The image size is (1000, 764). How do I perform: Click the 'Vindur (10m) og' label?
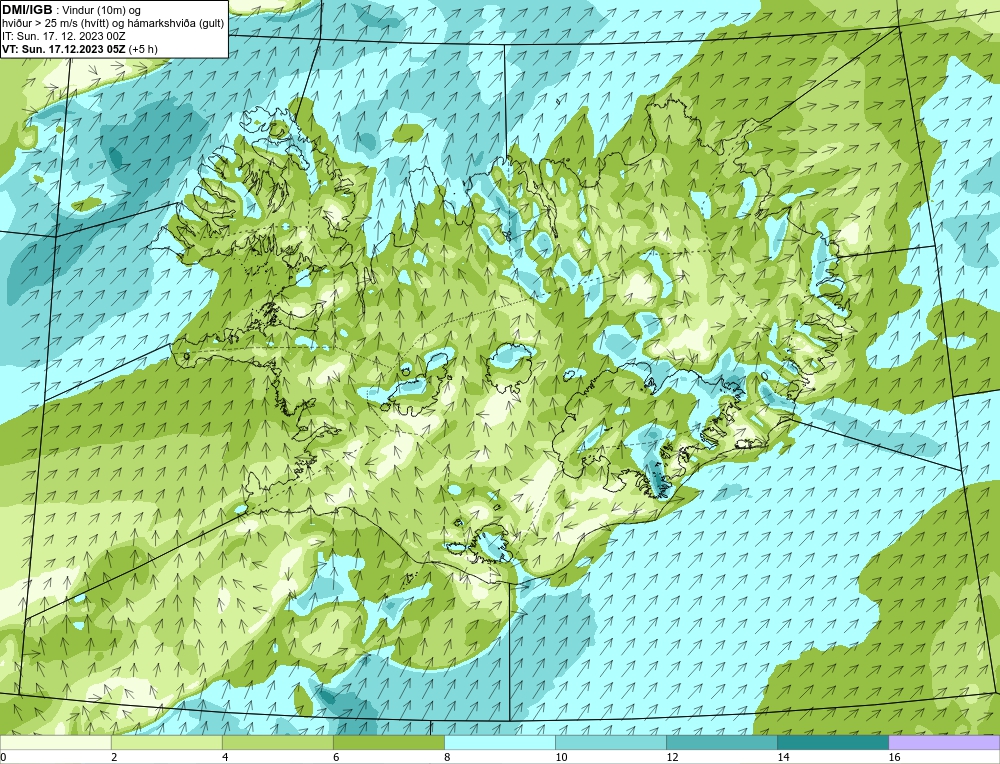point(101,10)
